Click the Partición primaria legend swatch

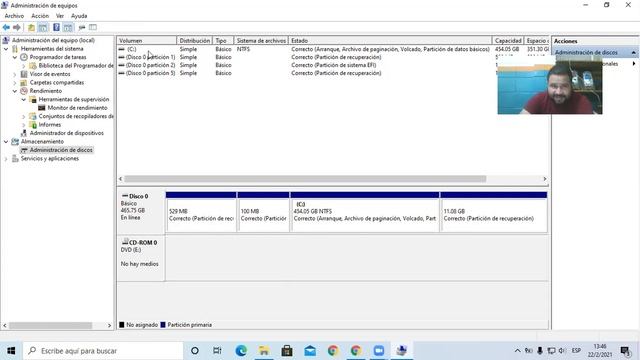[163, 325]
